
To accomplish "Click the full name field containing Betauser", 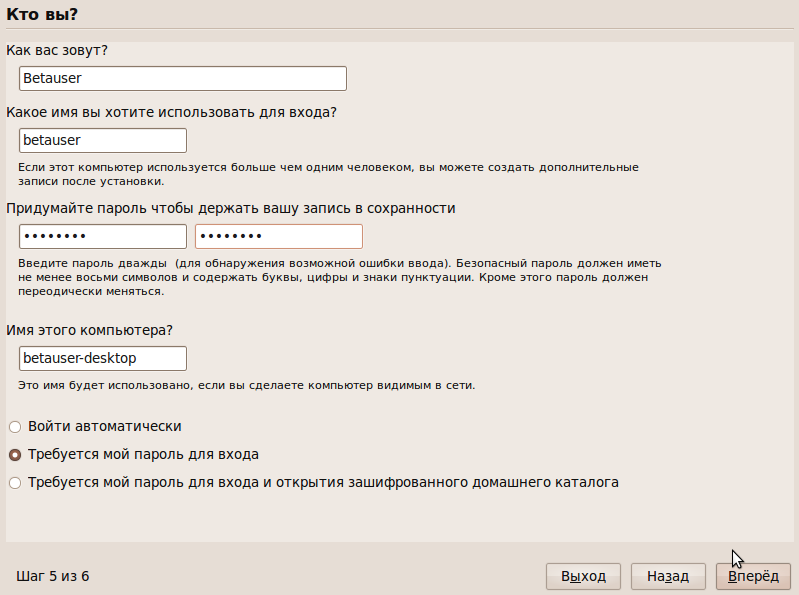I will coord(183,78).
